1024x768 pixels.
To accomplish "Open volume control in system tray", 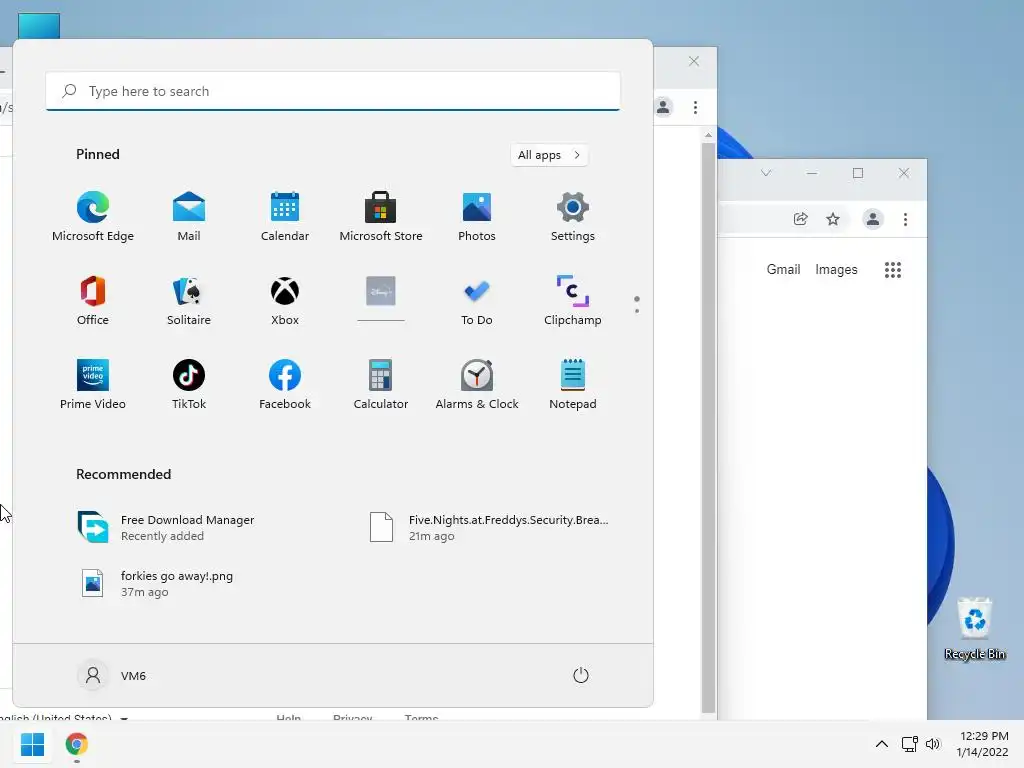I will 933,744.
